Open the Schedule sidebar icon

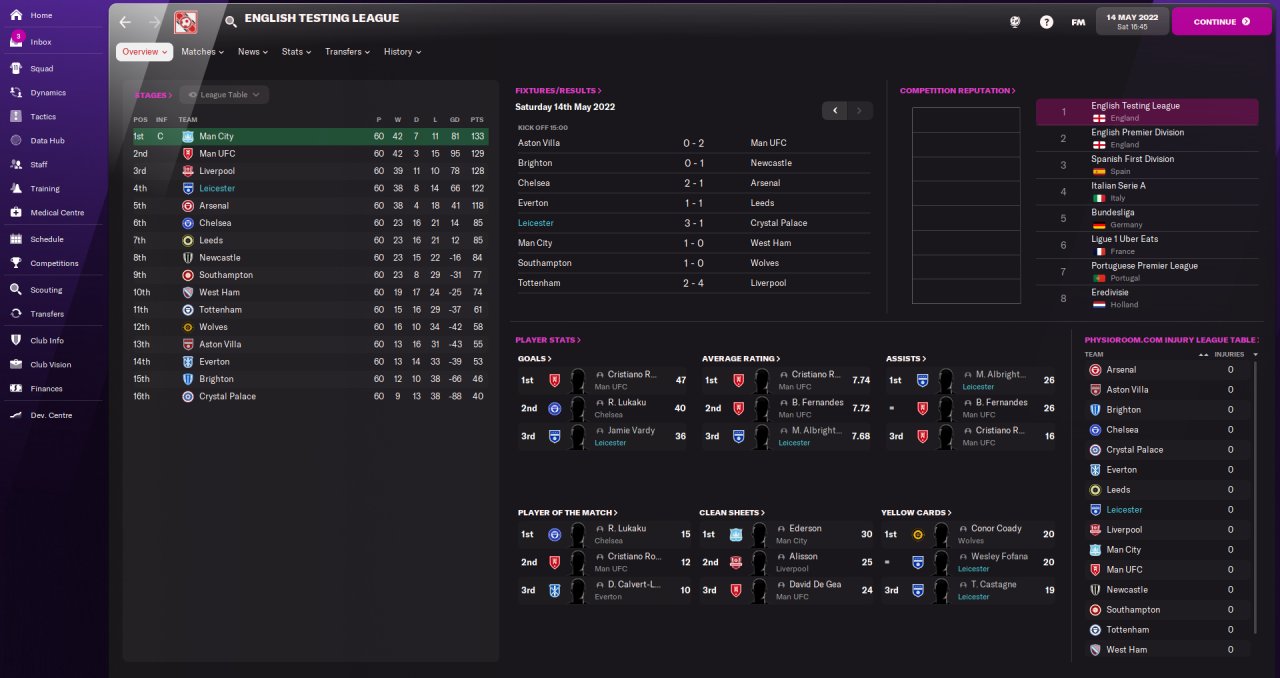click(x=16, y=240)
